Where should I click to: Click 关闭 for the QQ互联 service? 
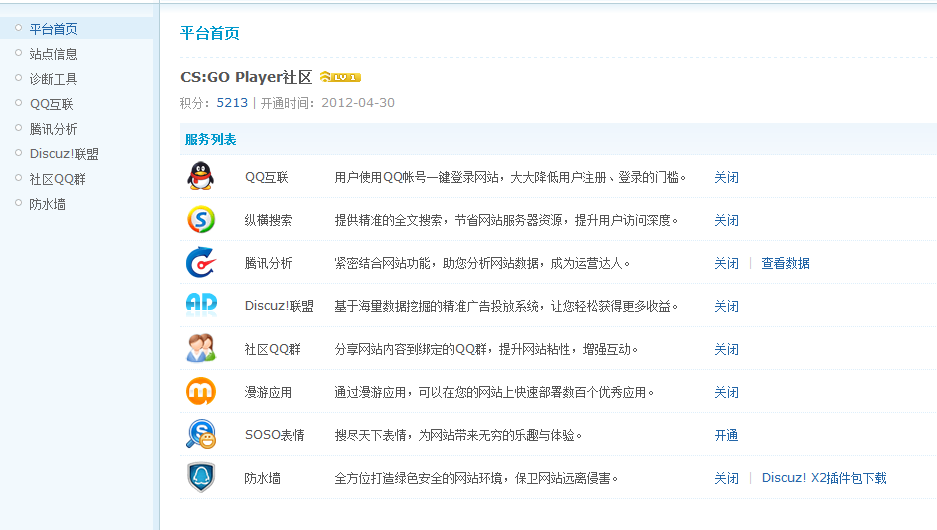pyautogui.click(x=727, y=177)
